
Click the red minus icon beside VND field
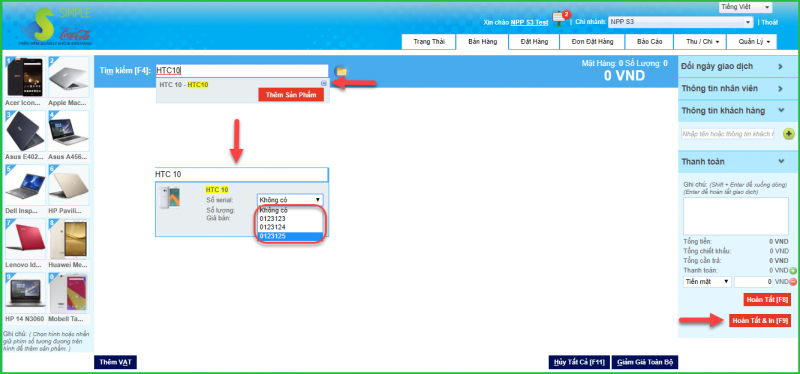pos(792,282)
